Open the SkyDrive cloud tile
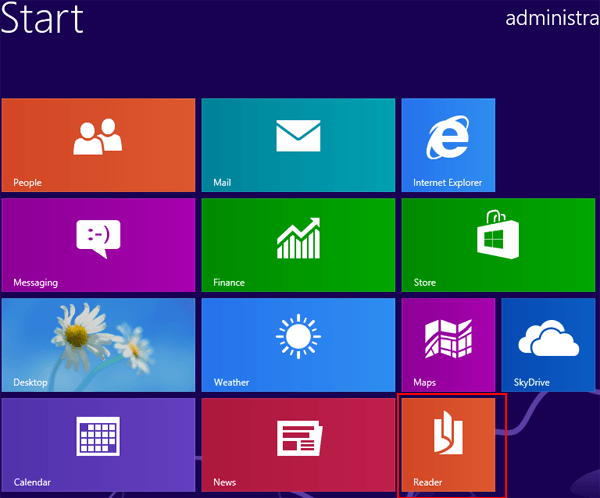600x498 pixels. pos(548,345)
